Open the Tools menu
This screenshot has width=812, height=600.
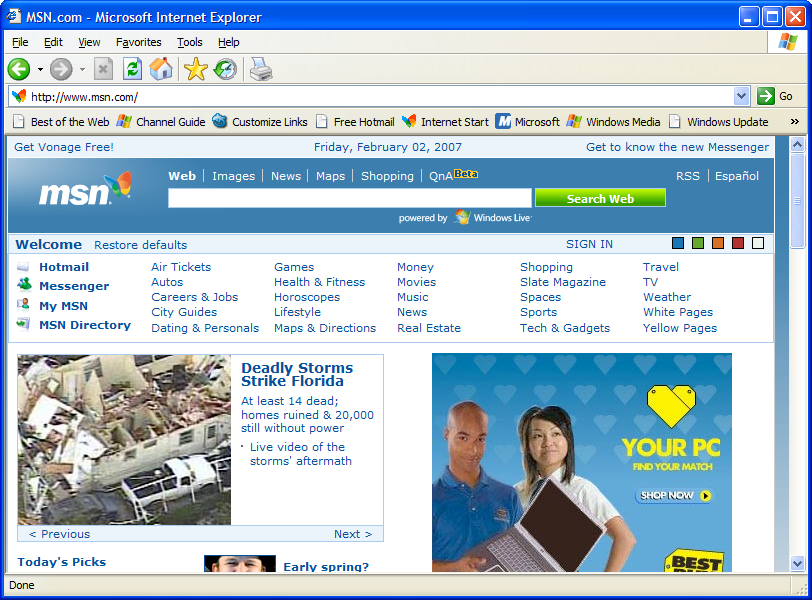pyautogui.click(x=190, y=42)
